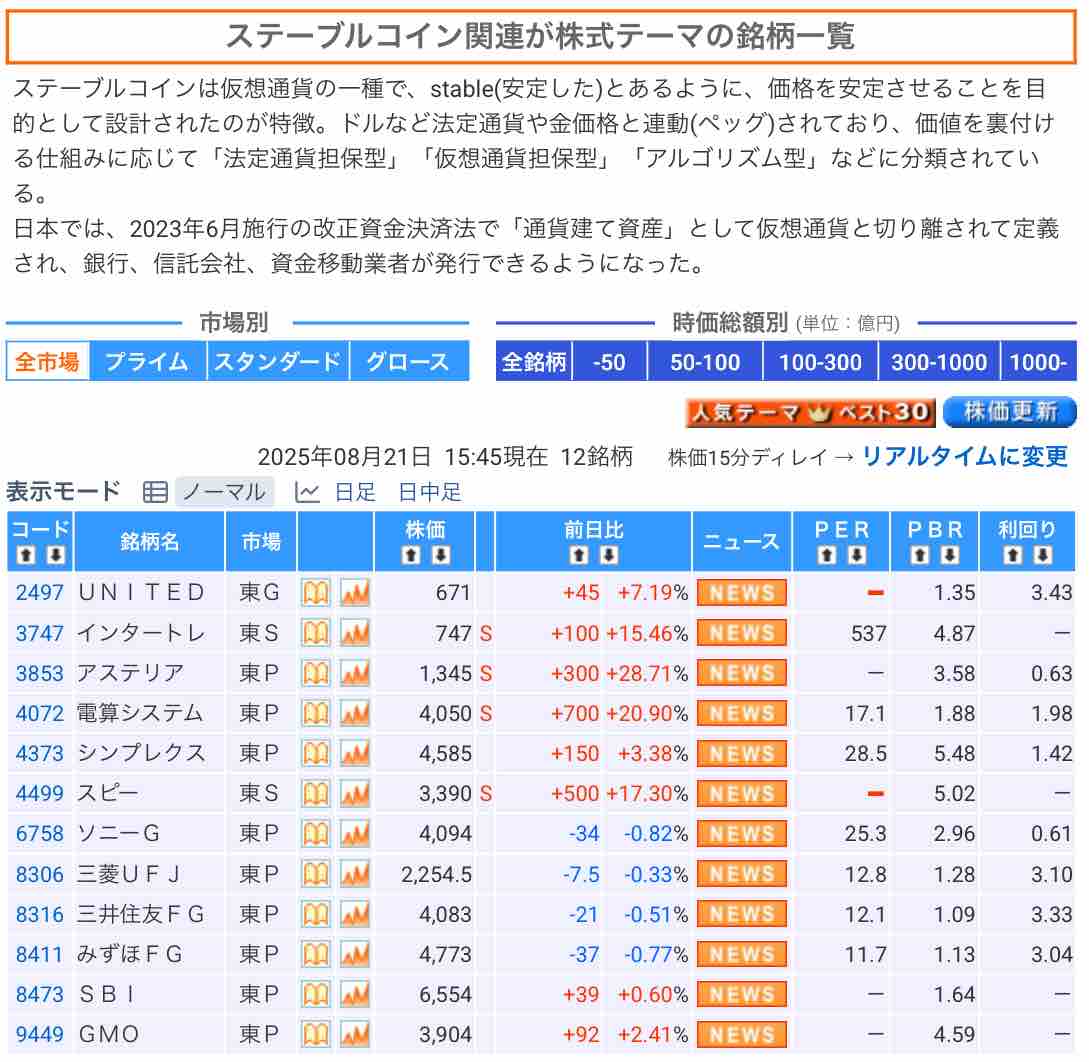Viewport: 1089px width, 1062px height.
Task: Open chart icon for ソニーG row
Action: coord(355,833)
